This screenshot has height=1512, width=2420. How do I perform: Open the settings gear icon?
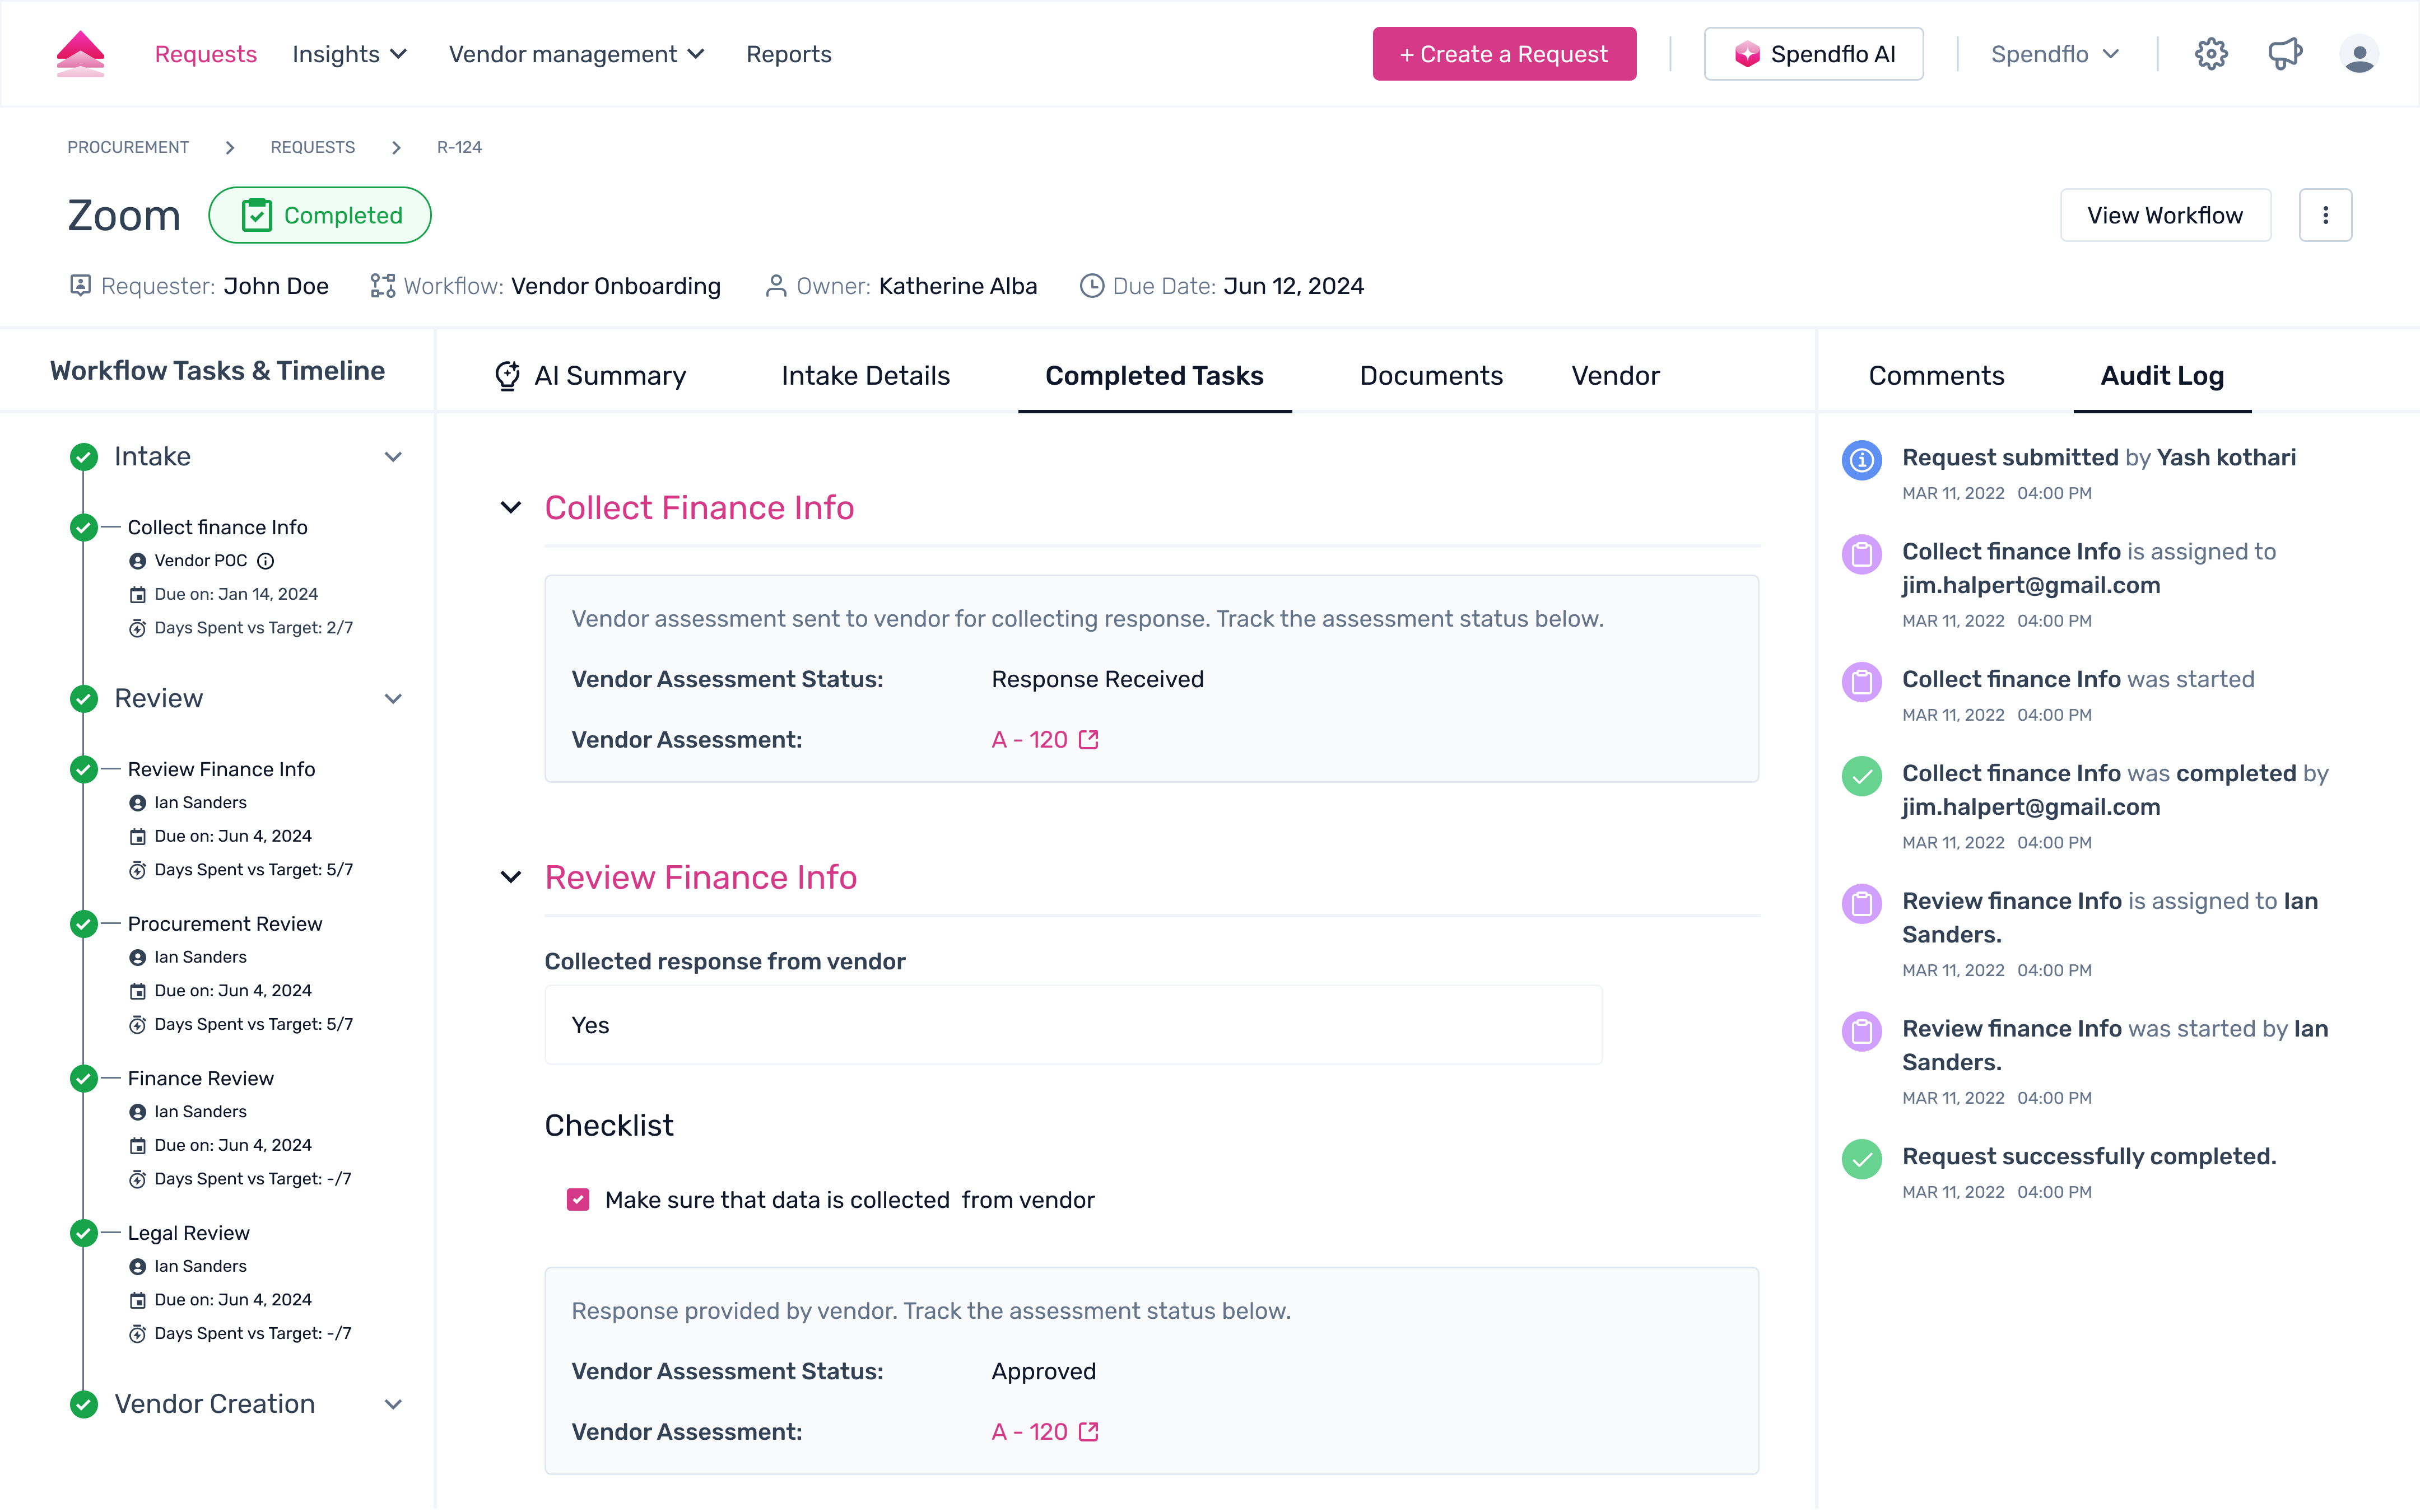click(2211, 54)
